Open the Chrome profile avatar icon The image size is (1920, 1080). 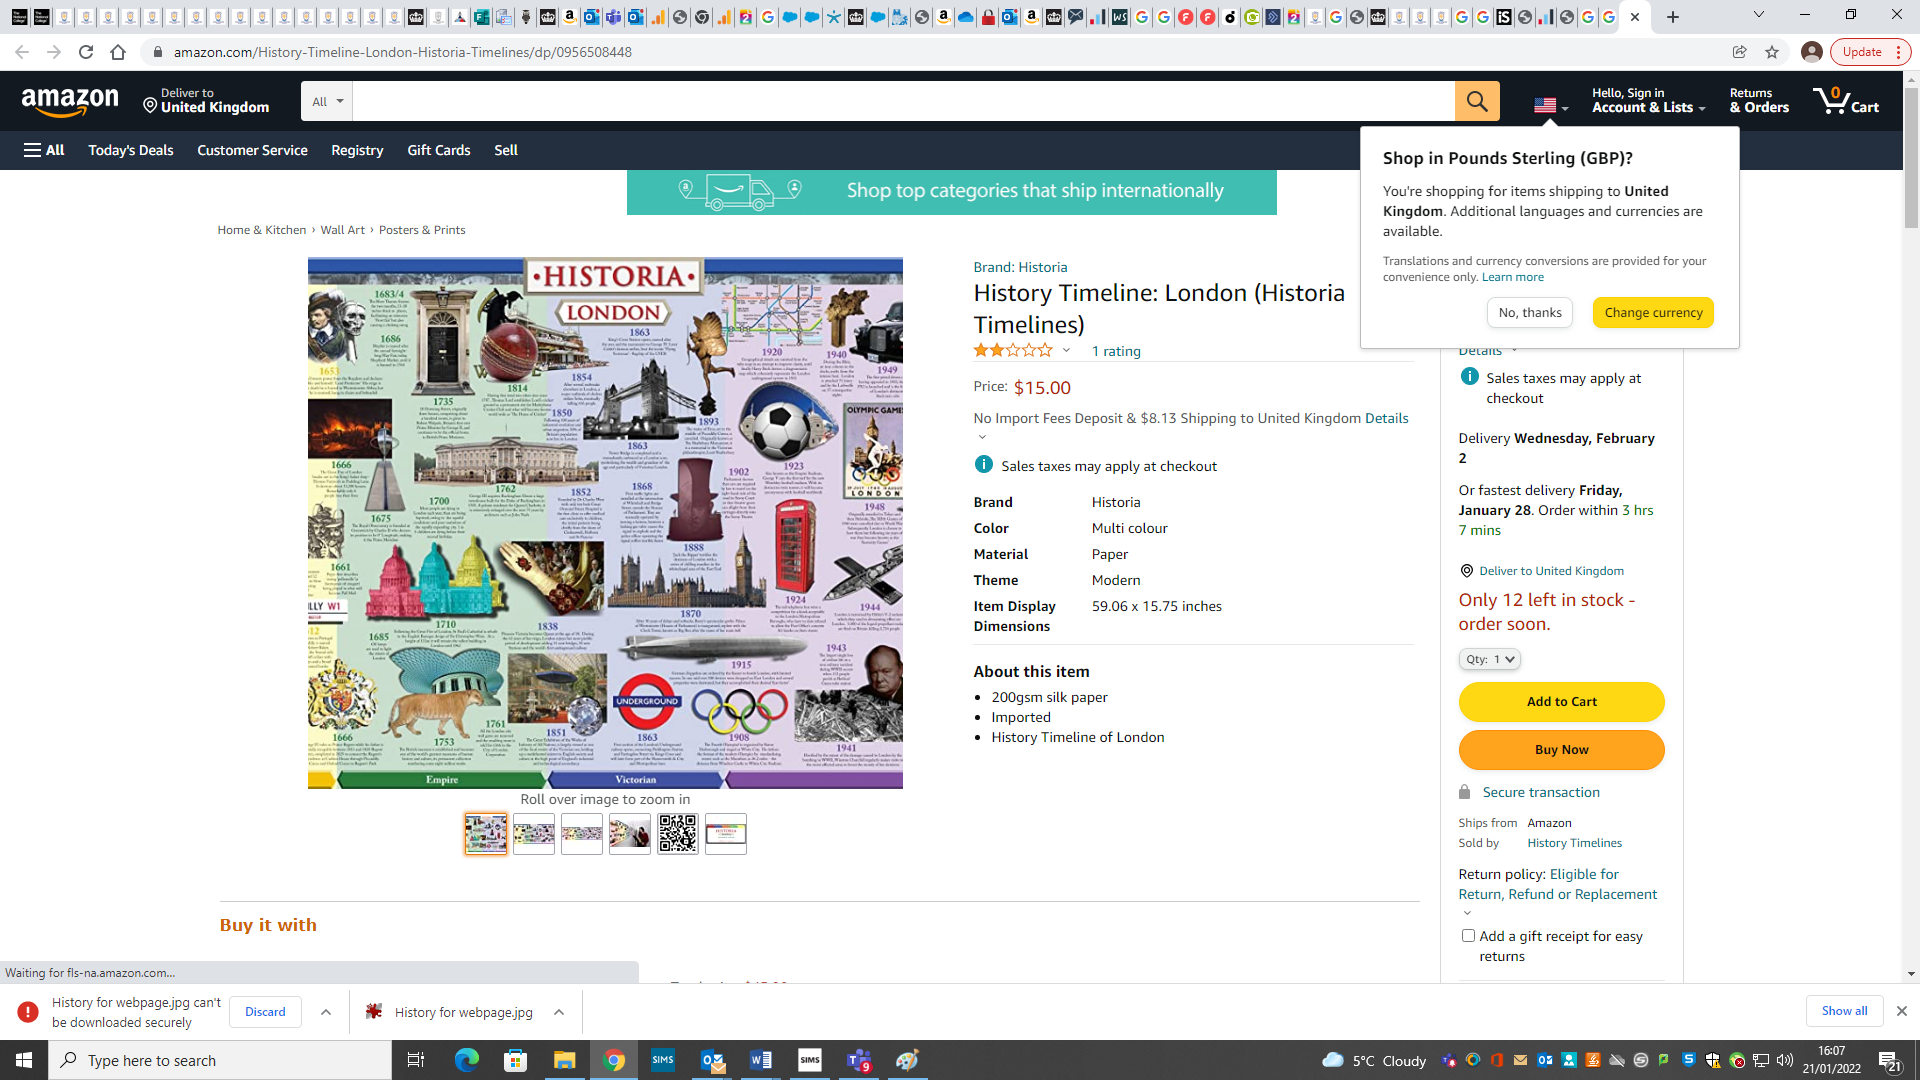pyautogui.click(x=1811, y=52)
